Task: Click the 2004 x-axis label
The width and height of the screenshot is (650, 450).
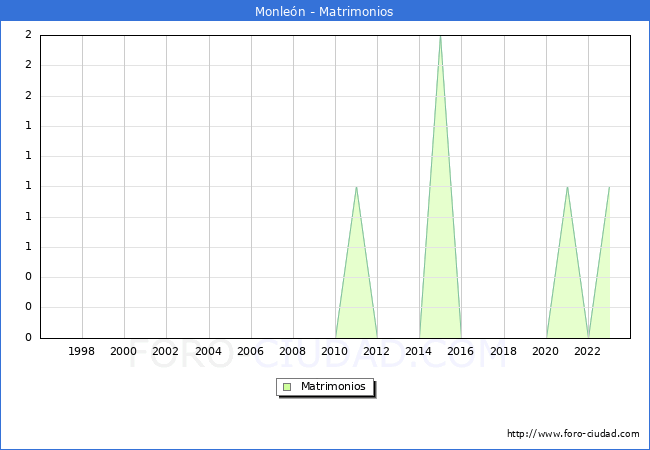Action: (209, 351)
